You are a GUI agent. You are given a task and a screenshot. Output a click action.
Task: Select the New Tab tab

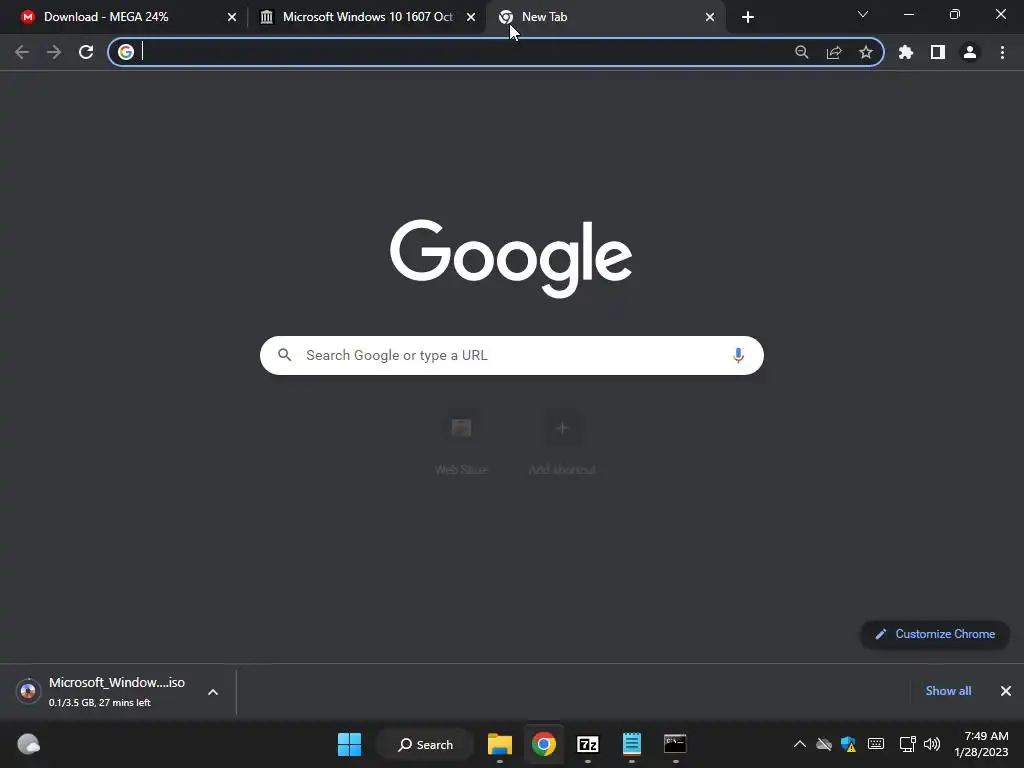click(x=605, y=17)
